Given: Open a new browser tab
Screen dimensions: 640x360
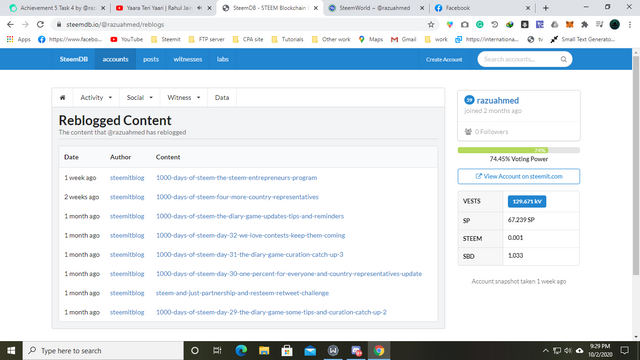Looking at the screenshot, I should pyautogui.click(x=545, y=8).
